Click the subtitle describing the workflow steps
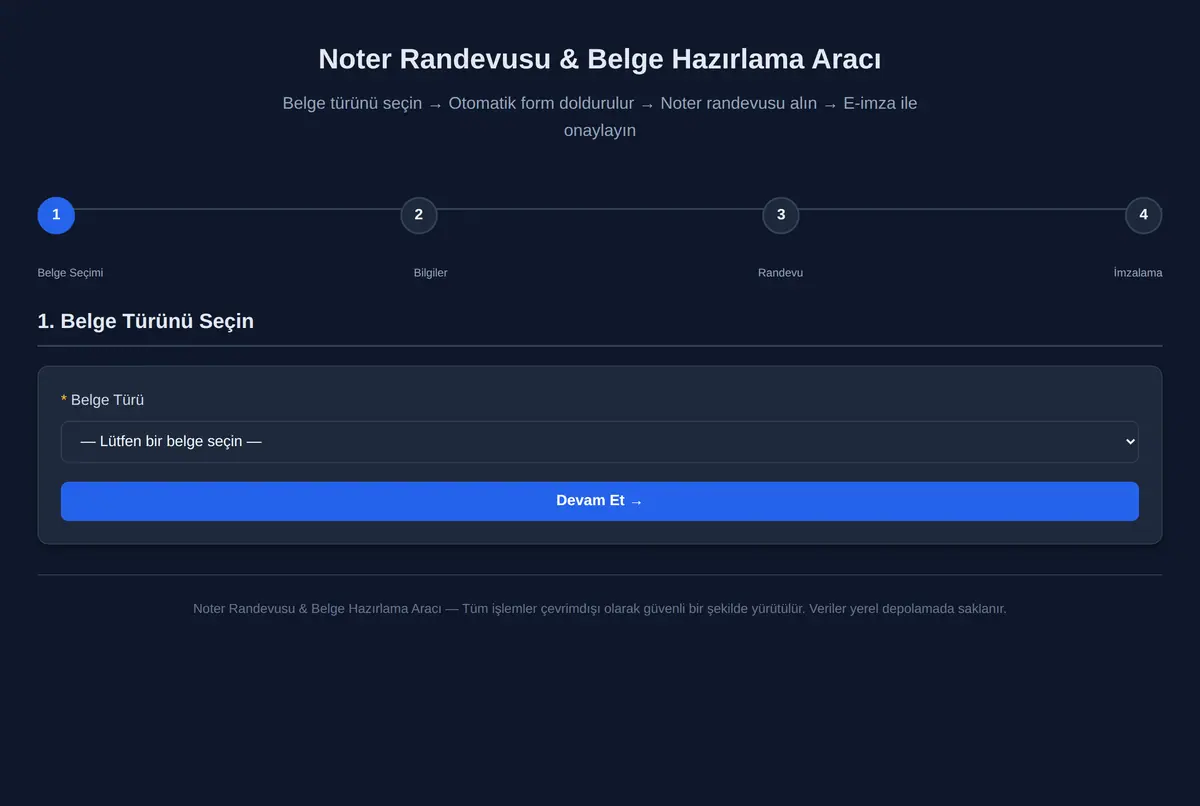The width and height of the screenshot is (1200, 806). tap(599, 117)
